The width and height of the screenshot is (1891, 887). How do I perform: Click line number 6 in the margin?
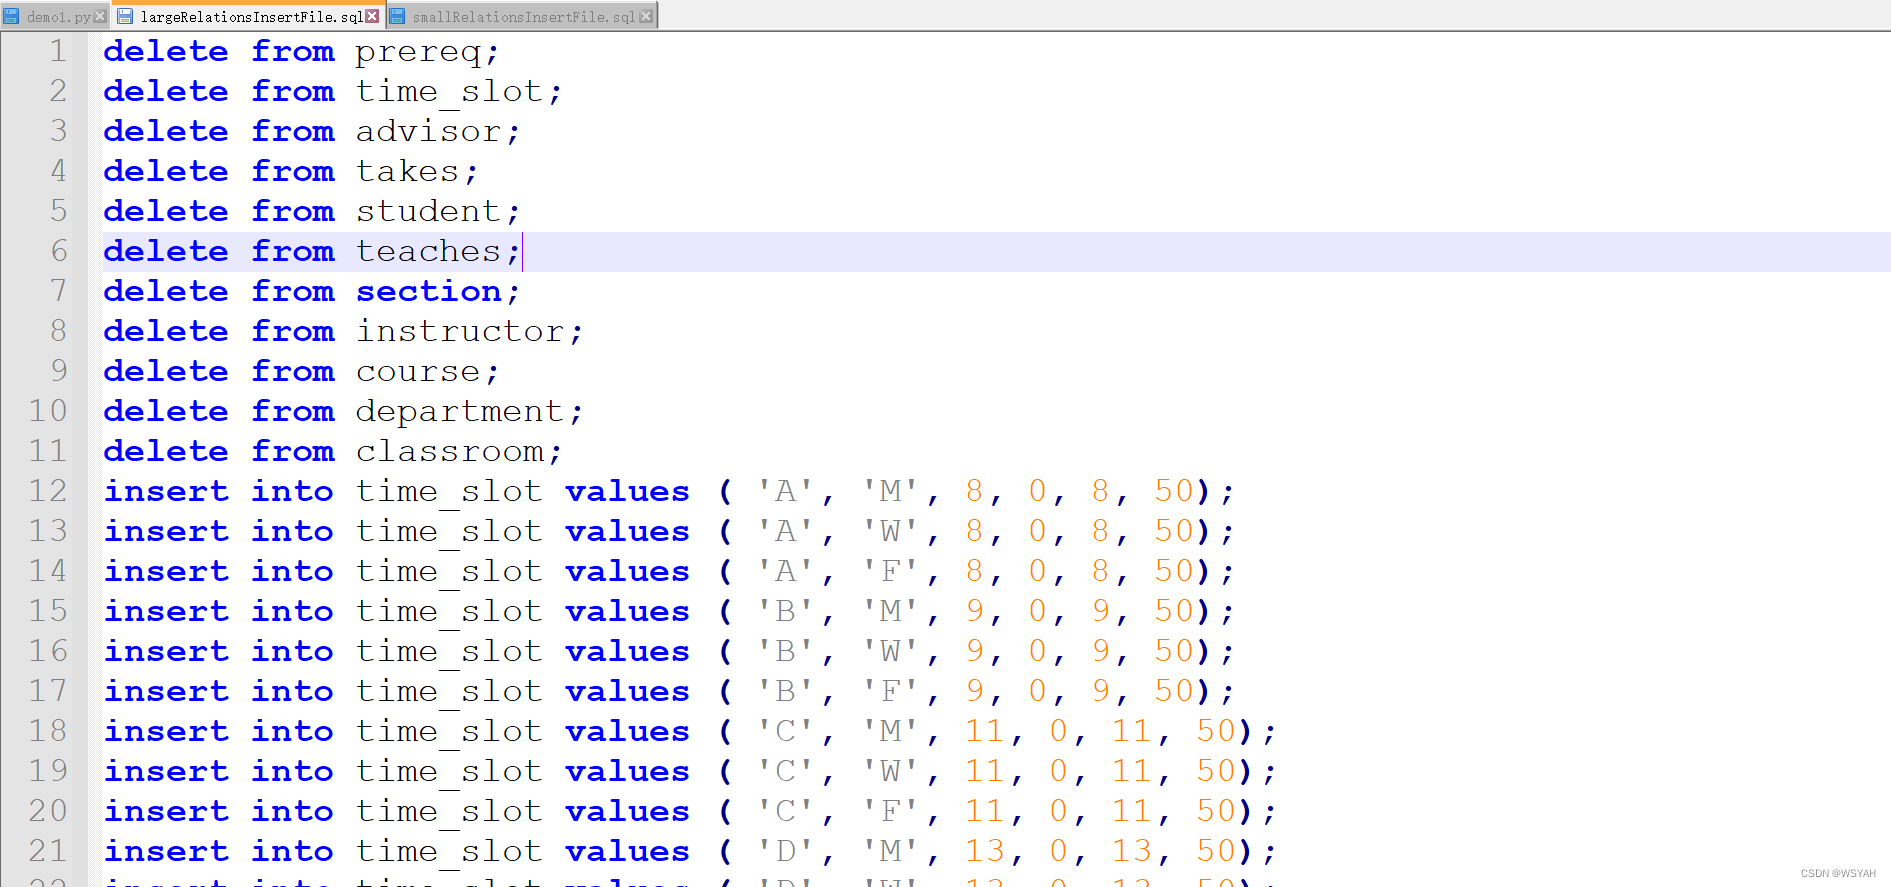(59, 251)
